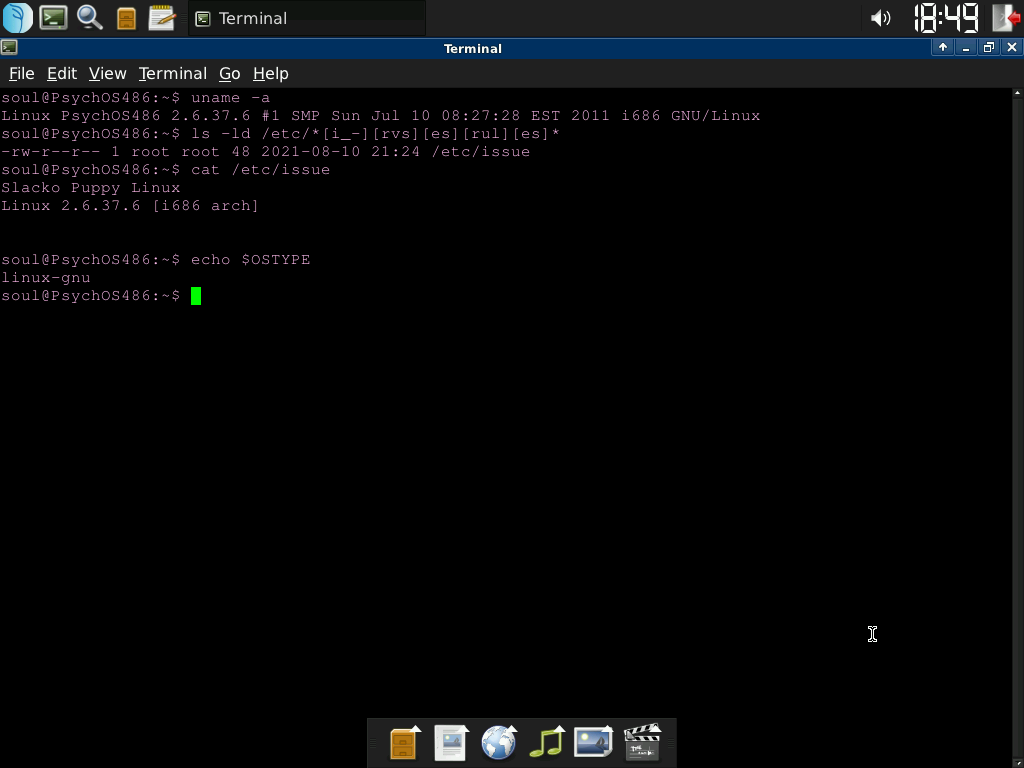The width and height of the screenshot is (1024, 768).
Task: Open the Edit menu
Action: [62, 73]
